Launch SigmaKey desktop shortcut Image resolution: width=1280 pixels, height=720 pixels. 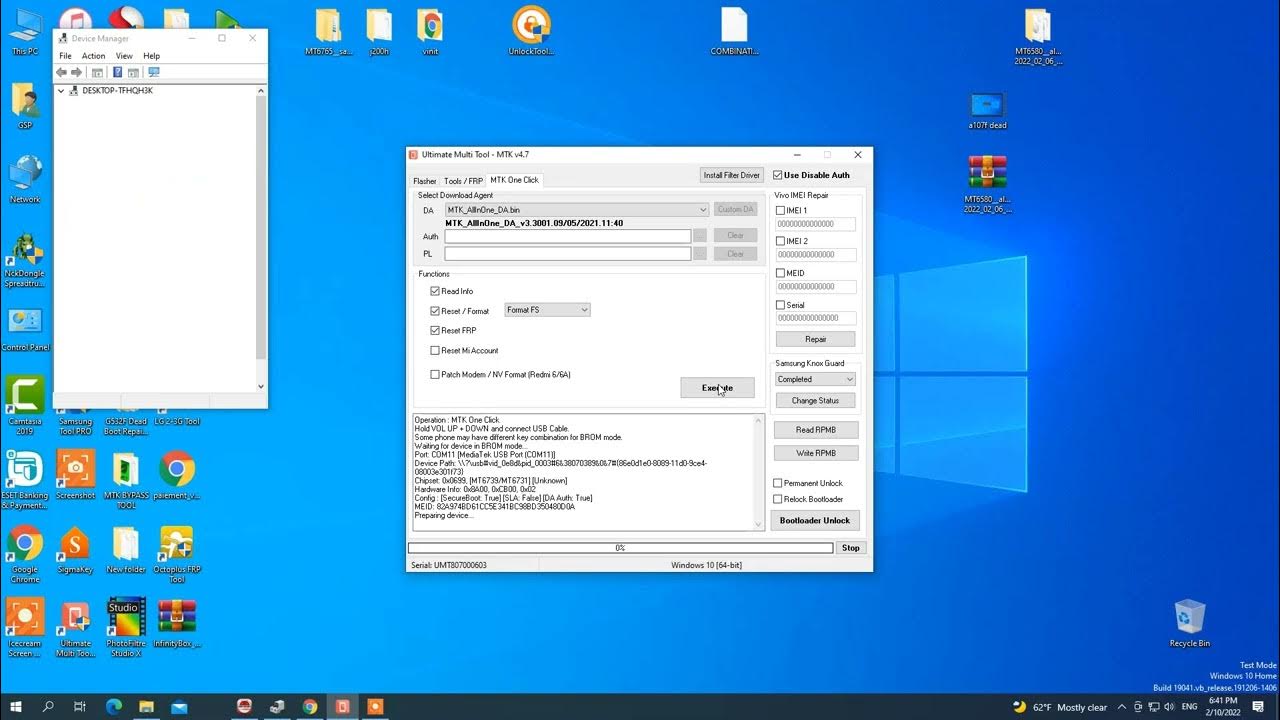[x=75, y=550]
